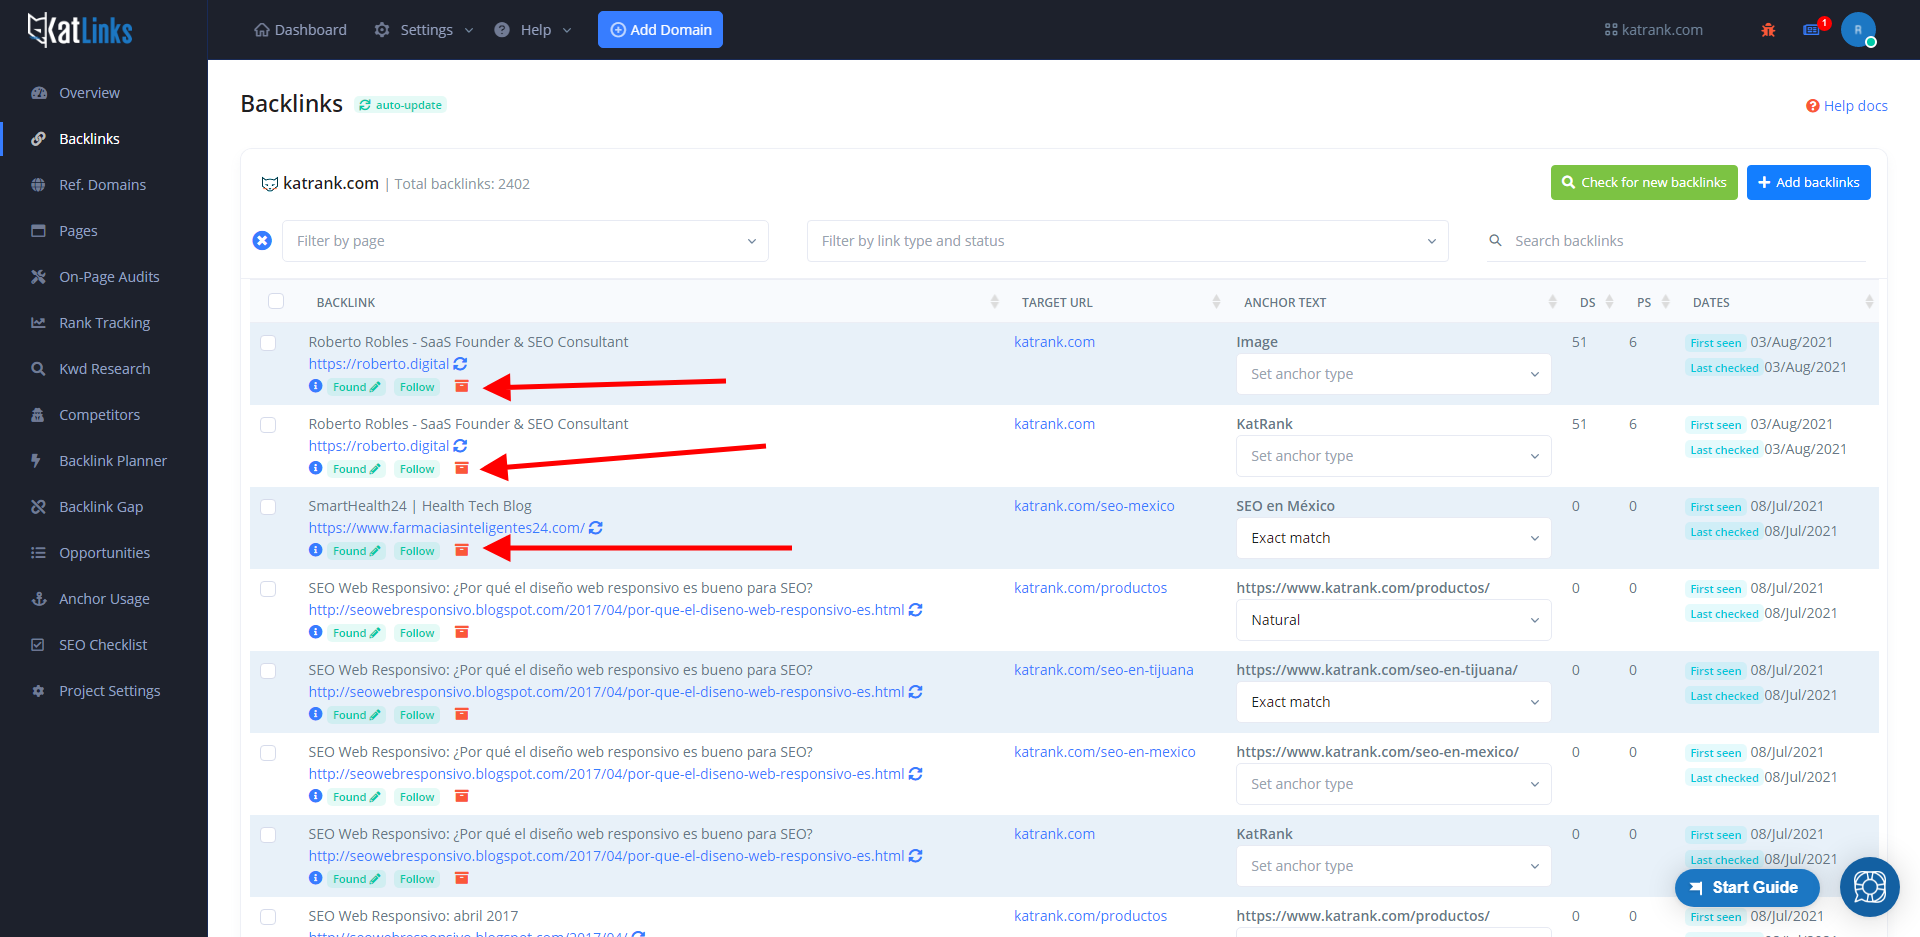Select SEO Web Responsivo row with KatRank anchor

pos(268,835)
